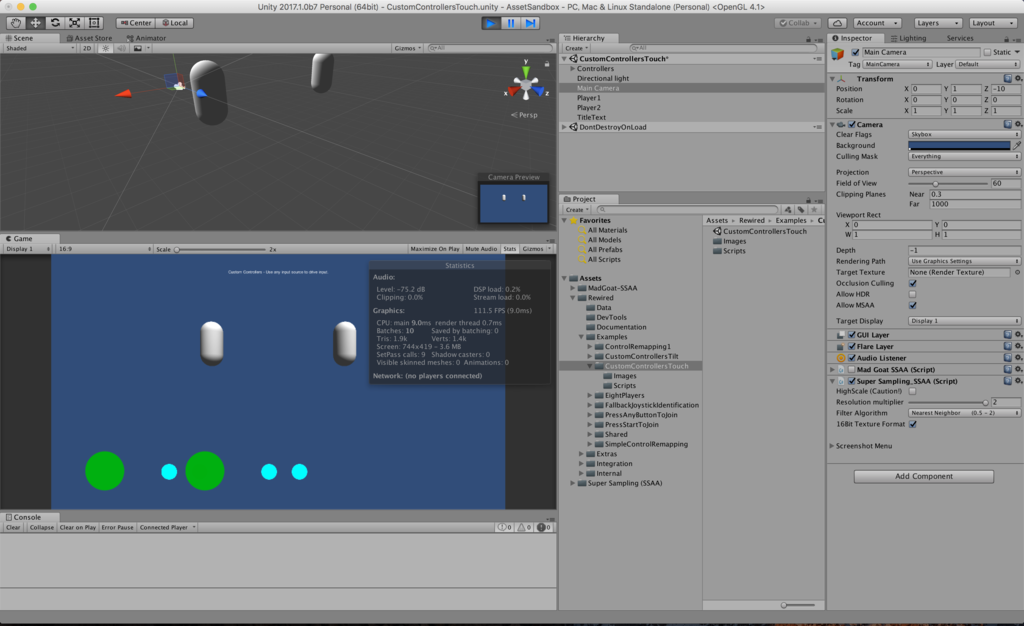Toggle 2D view mode in Scene
The image size is (1024, 626).
tap(87, 48)
